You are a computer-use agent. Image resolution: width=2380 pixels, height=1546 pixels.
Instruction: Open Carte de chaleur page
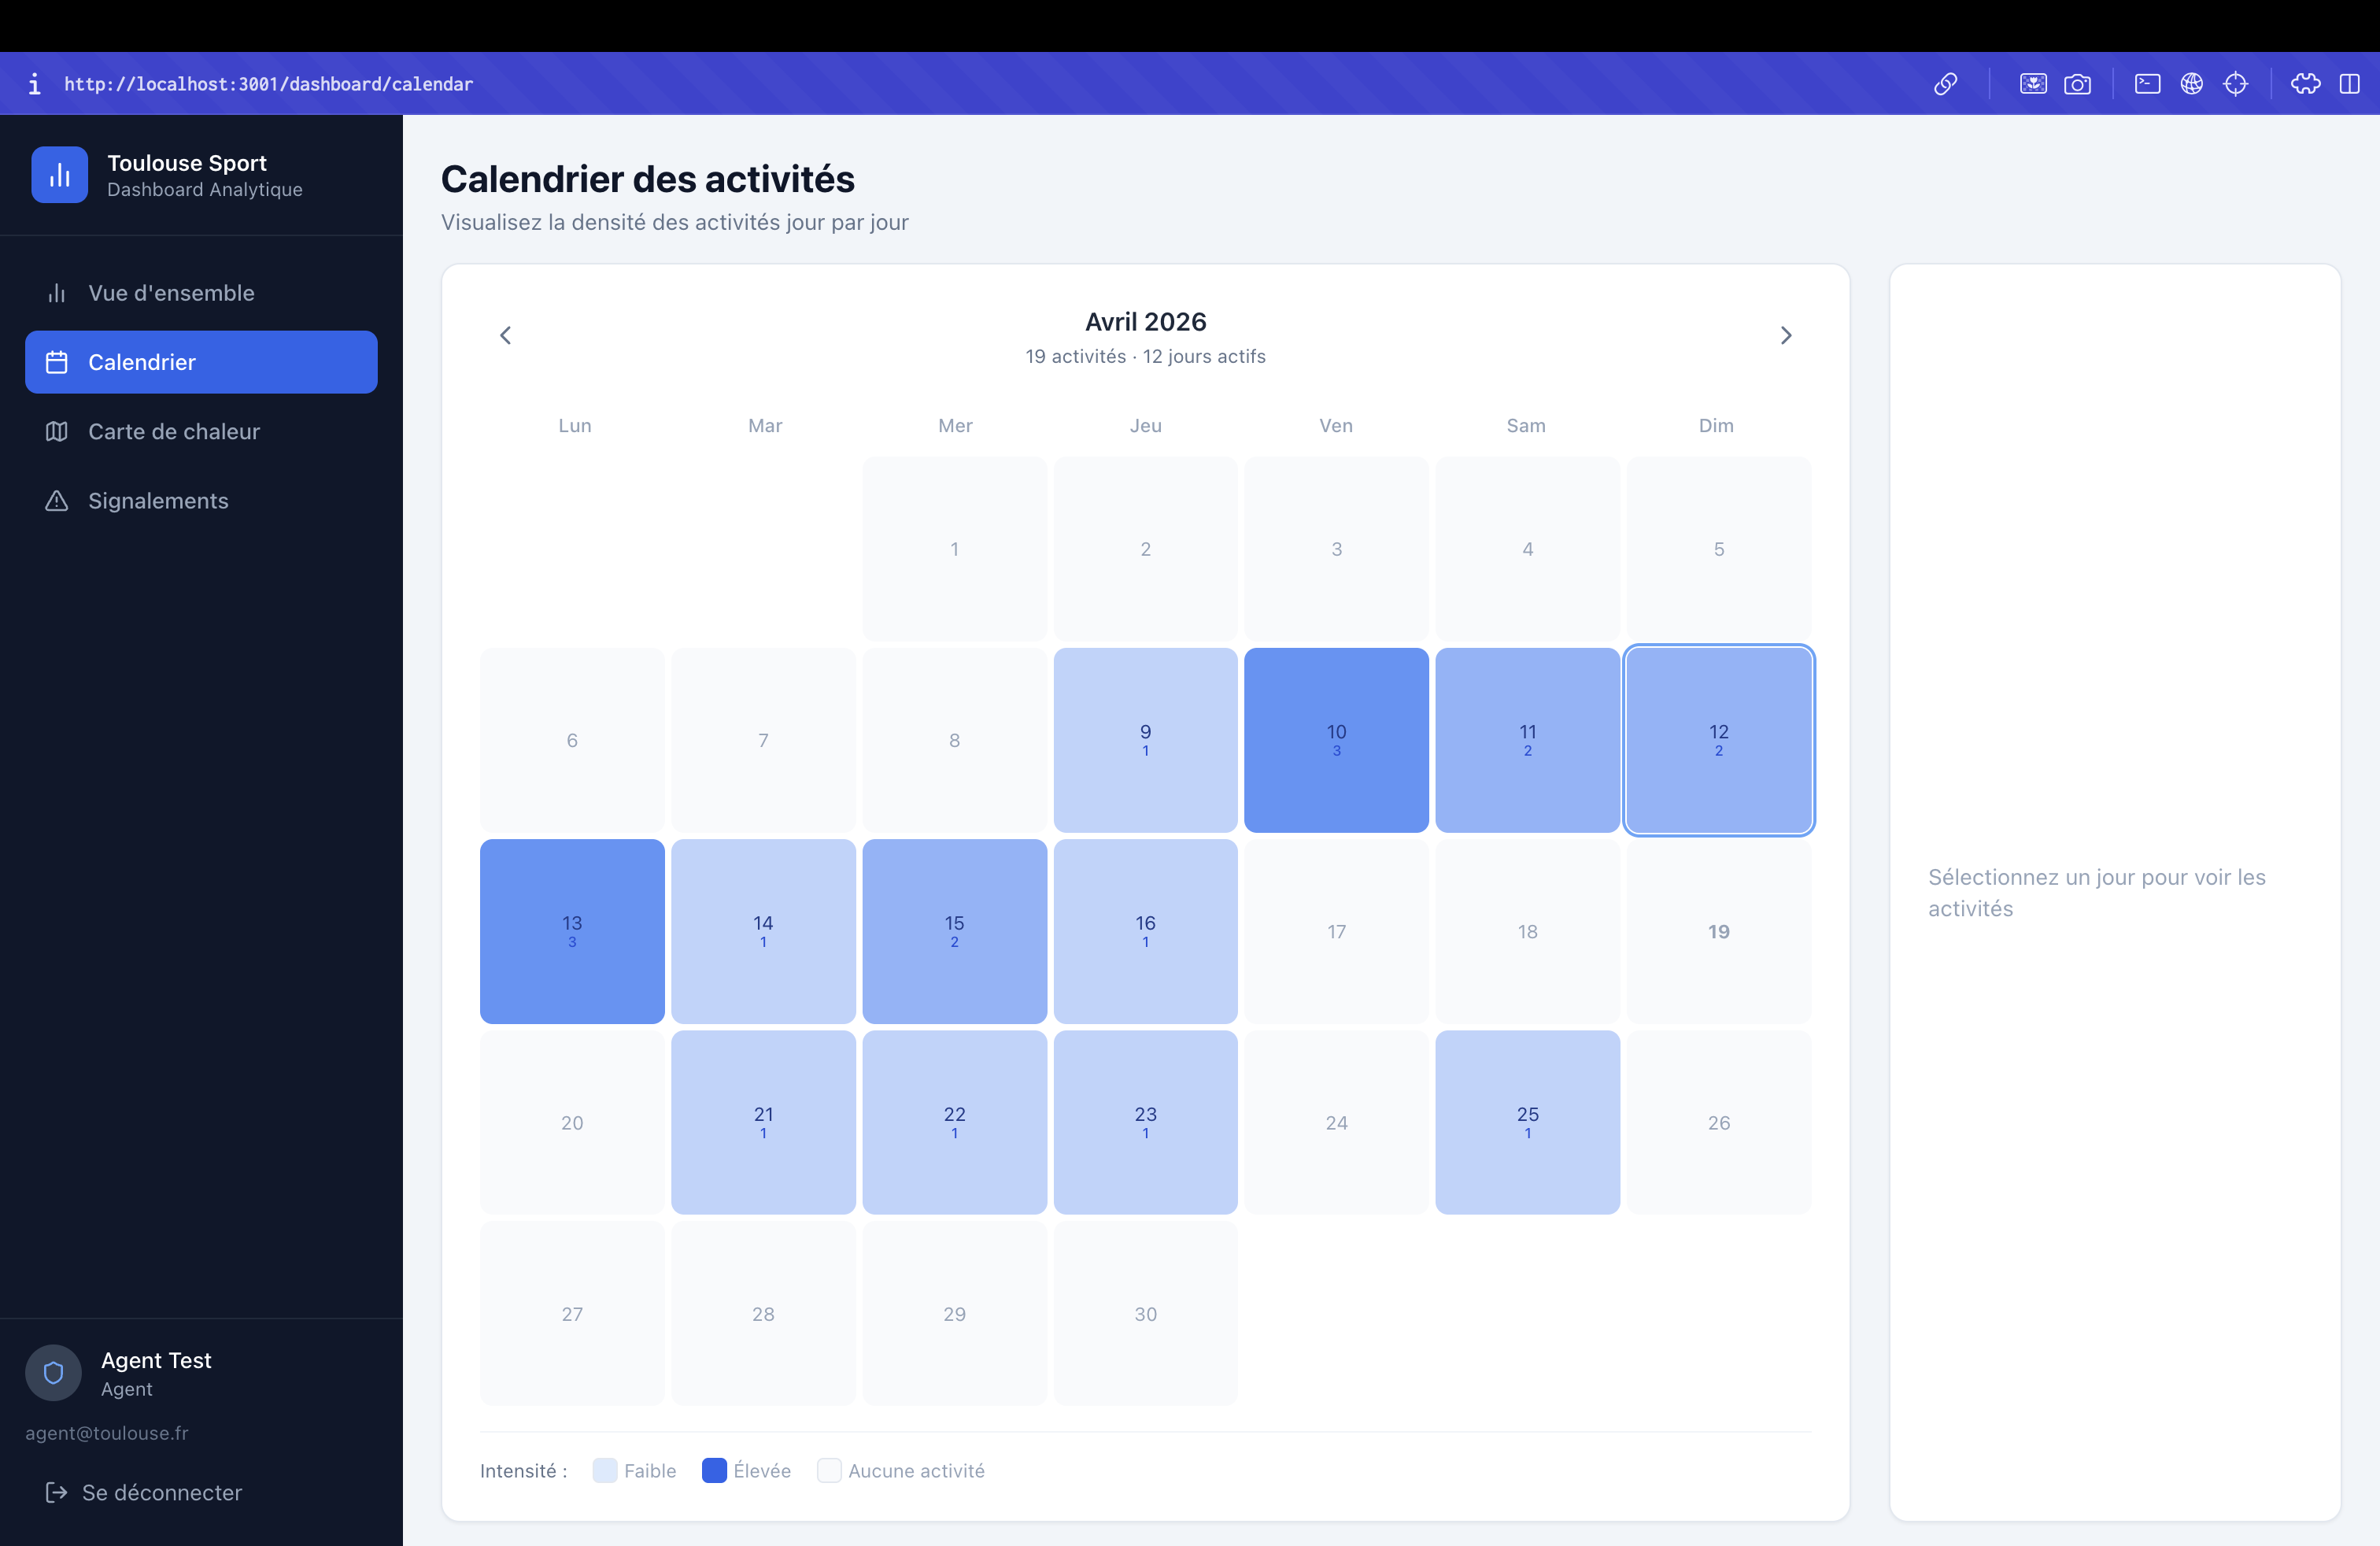(x=201, y=432)
